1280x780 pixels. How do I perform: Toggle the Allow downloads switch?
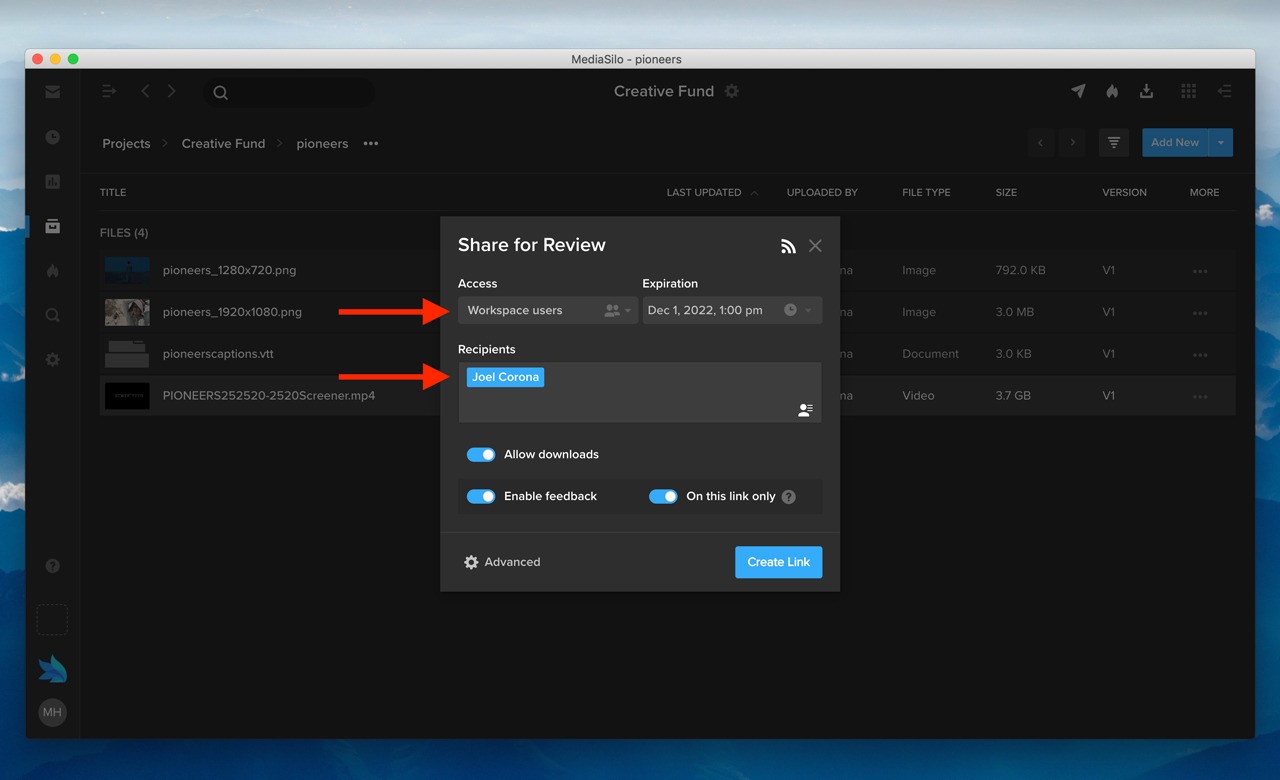481,455
